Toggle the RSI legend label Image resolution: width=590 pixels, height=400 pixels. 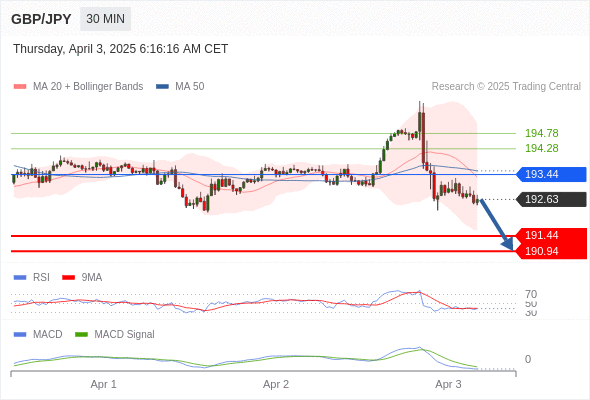pos(41,277)
